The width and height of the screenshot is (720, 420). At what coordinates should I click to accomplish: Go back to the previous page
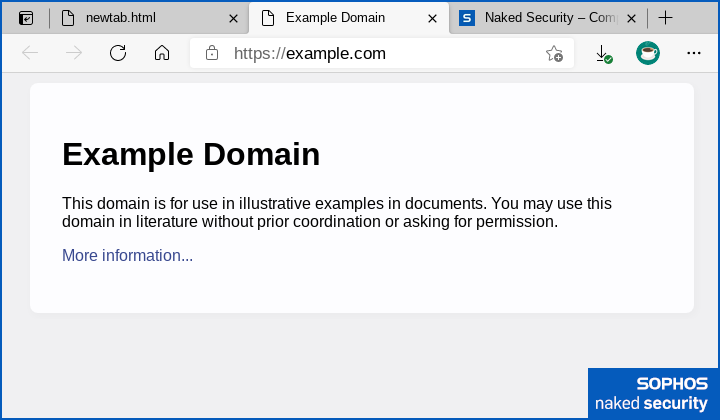click(30, 53)
